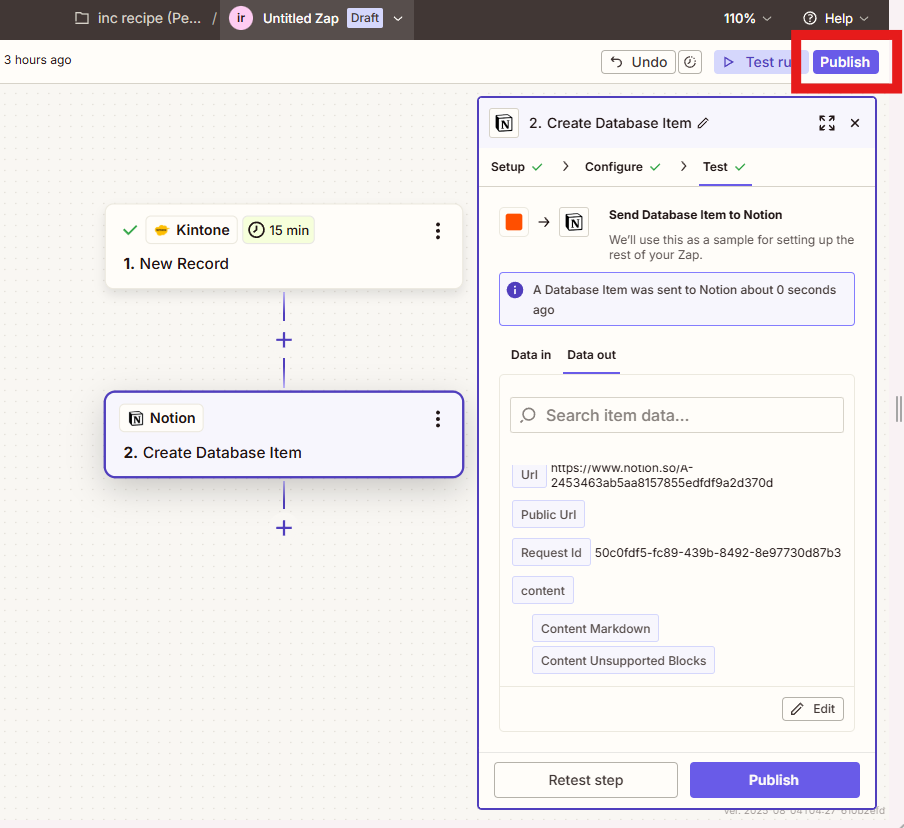Click the magnifier icon in search field
This screenshot has width=904, height=828.
(528, 415)
